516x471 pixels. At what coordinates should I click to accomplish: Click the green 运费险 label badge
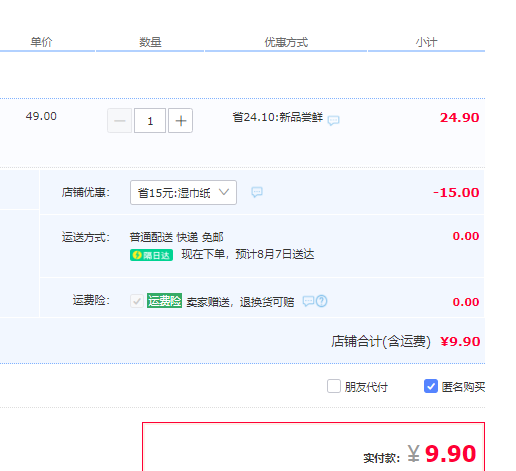[x=164, y=301]
